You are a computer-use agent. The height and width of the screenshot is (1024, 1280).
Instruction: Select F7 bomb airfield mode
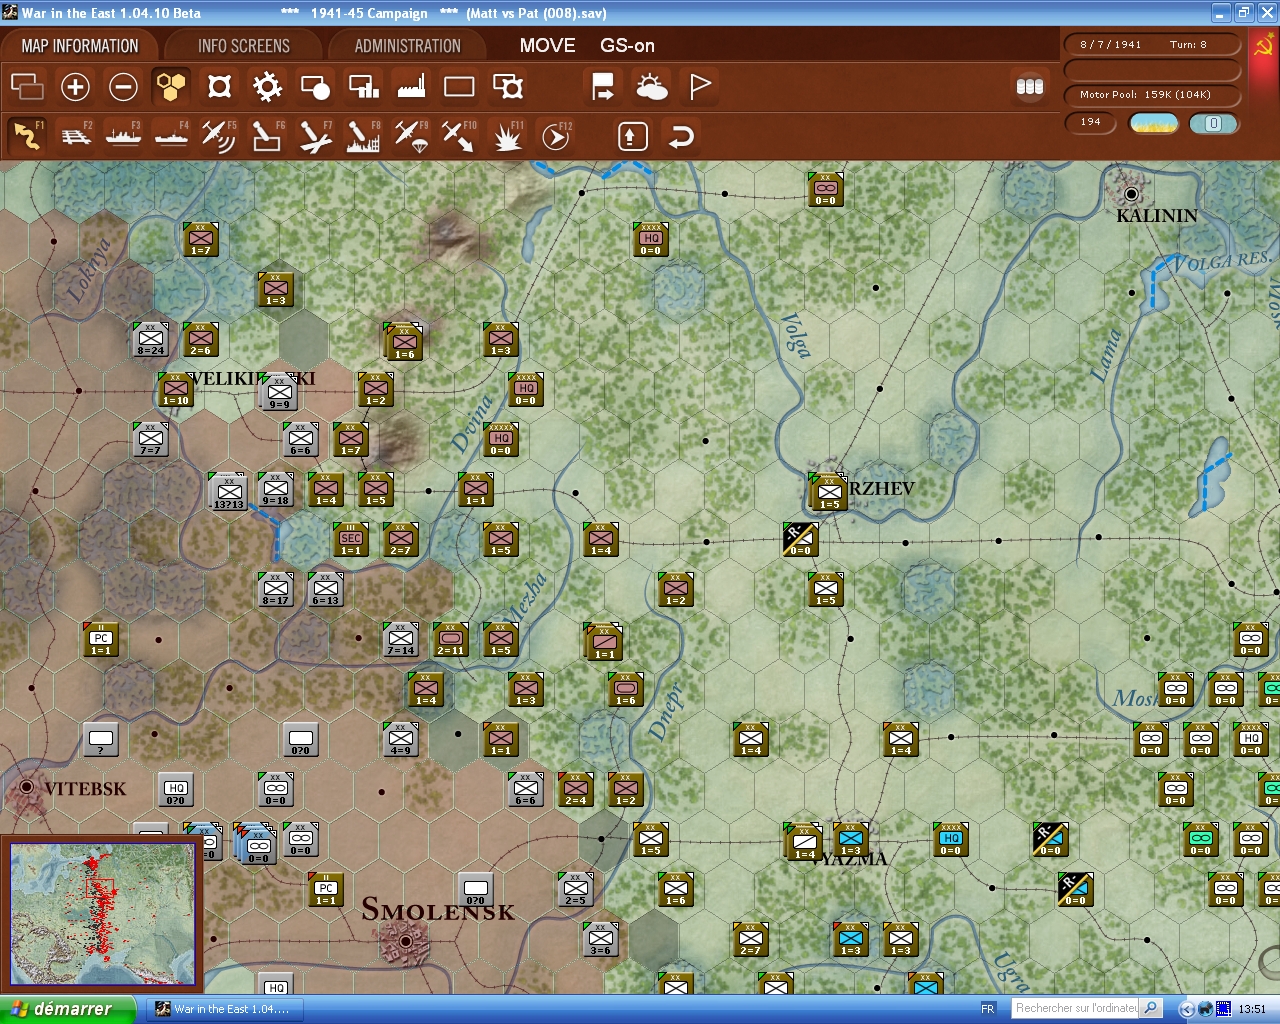315,136
